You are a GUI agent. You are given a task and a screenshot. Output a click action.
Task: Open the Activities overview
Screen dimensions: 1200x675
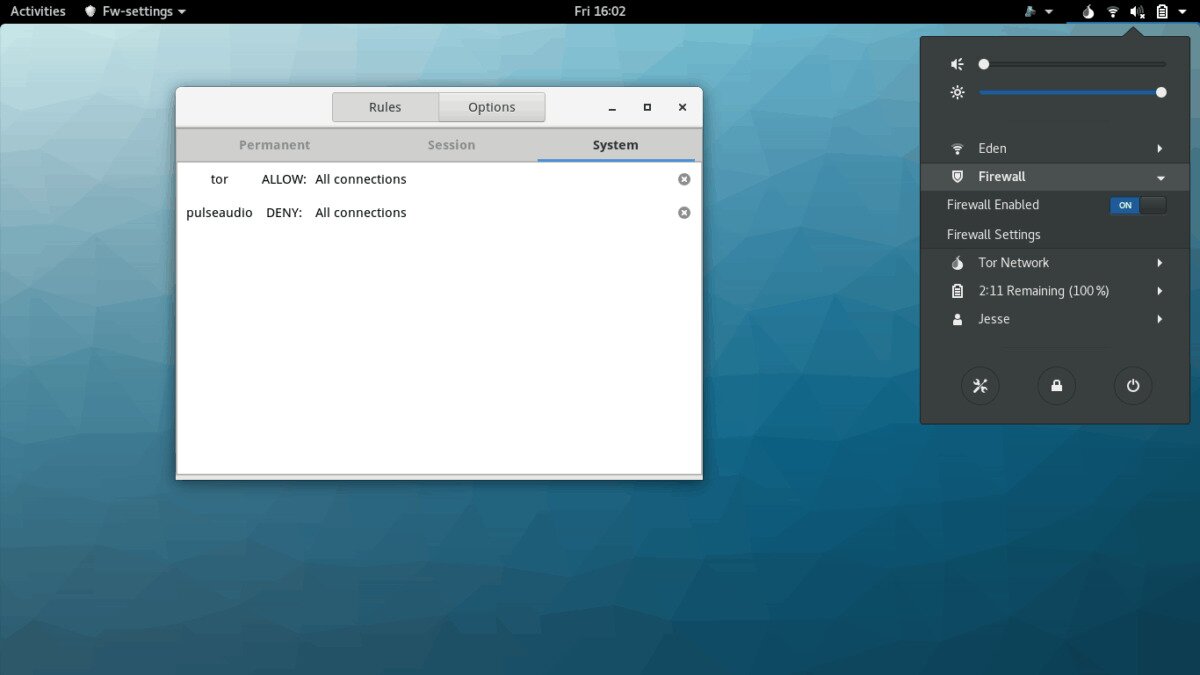point(38,12)
